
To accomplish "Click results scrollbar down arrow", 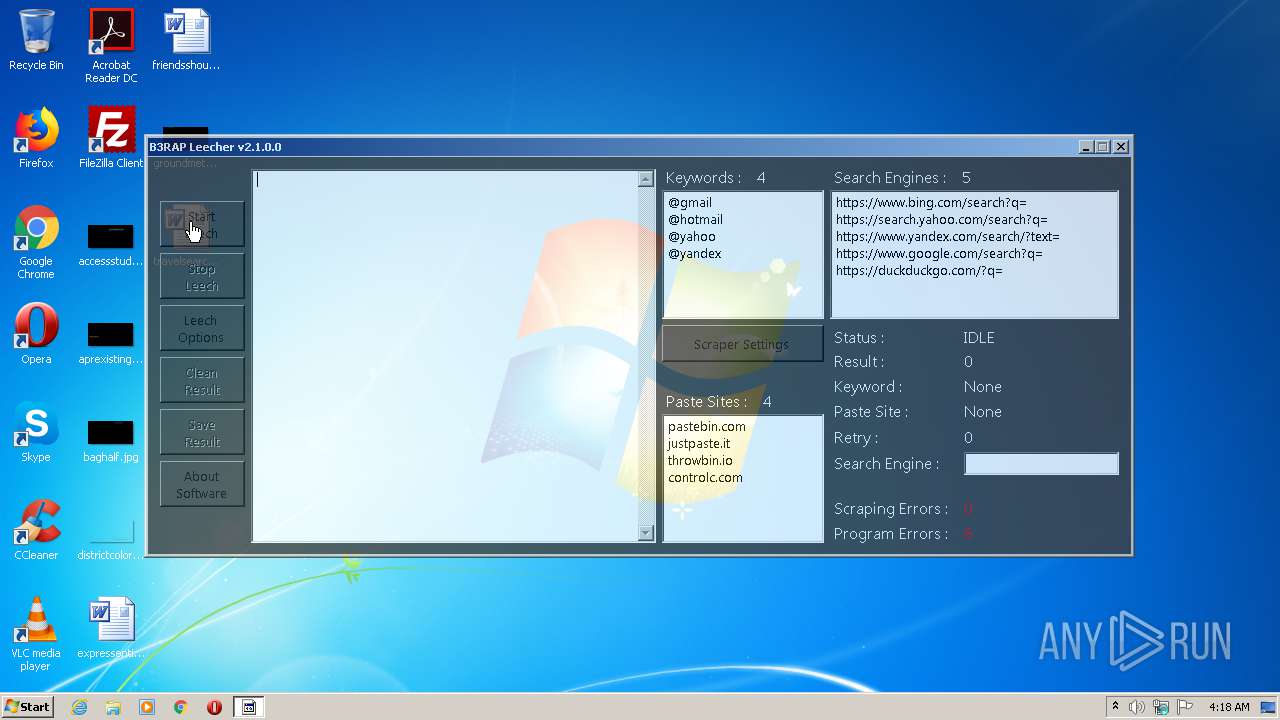I will click(x=645, y=533).
